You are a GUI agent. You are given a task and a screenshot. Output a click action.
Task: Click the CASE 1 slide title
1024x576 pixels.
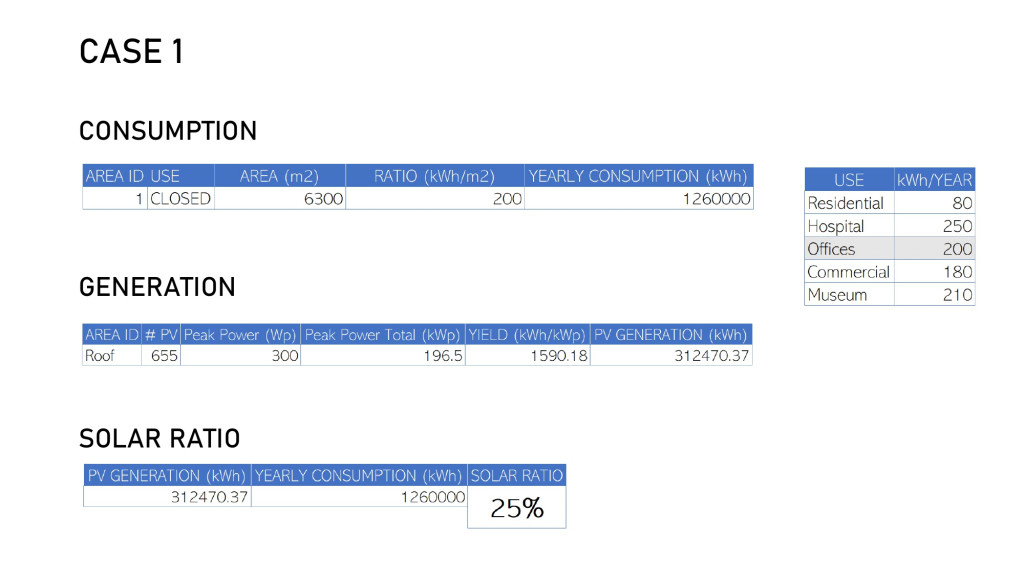click(131, 52)
